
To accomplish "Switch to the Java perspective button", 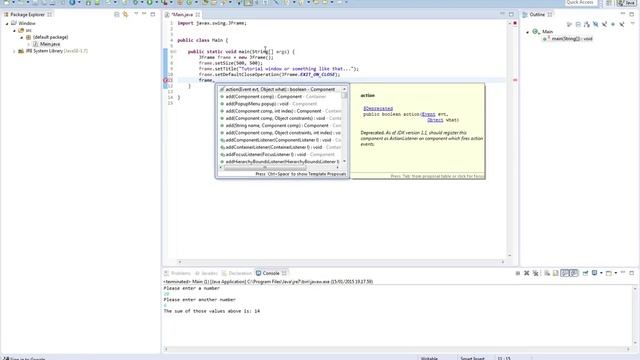I will [x=626, y=3].
